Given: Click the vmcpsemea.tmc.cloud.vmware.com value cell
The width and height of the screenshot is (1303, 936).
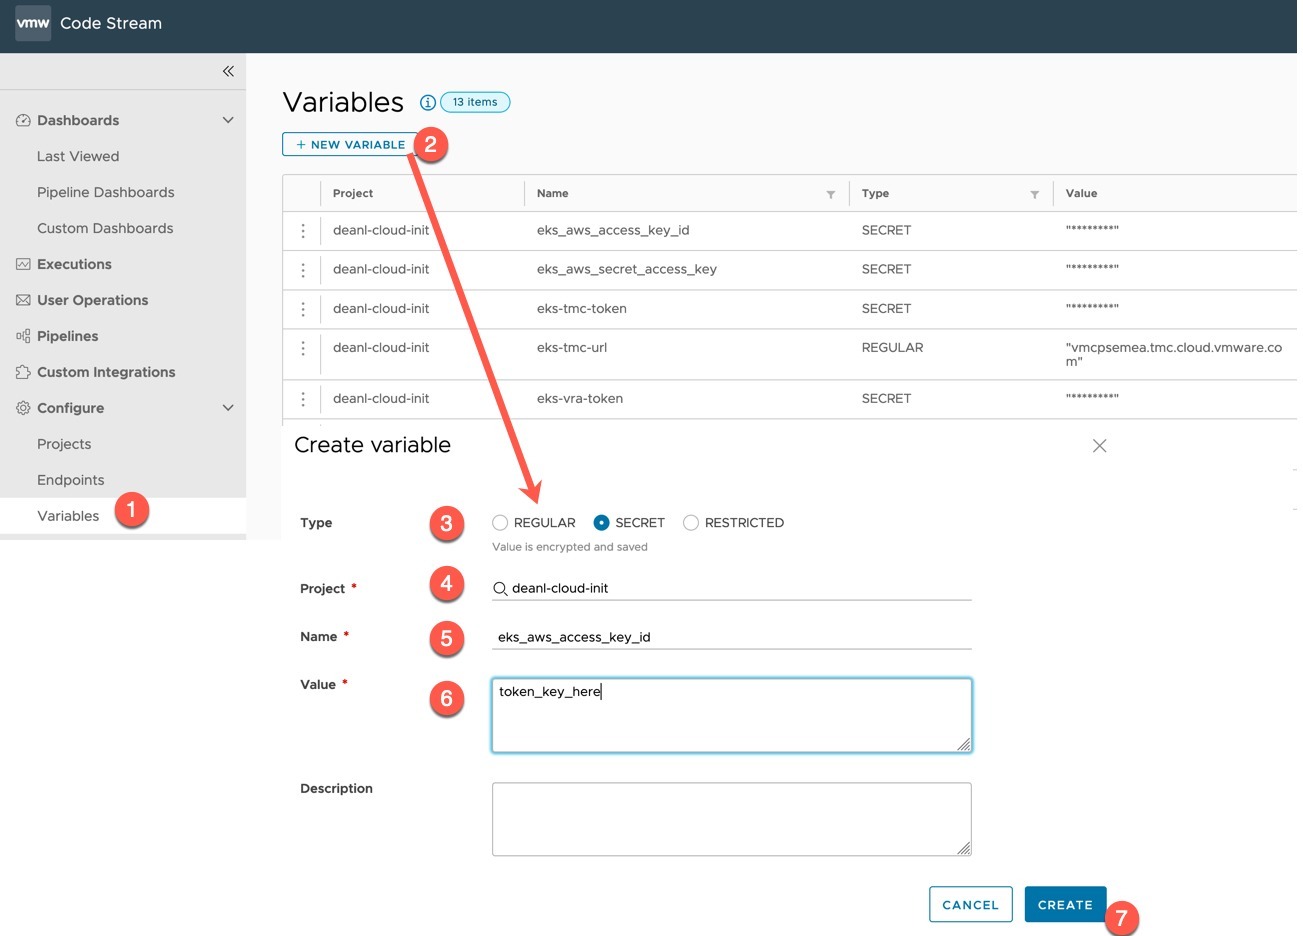Looking at the screenshot, I should pyautogui.click(x=1174, y=354).
